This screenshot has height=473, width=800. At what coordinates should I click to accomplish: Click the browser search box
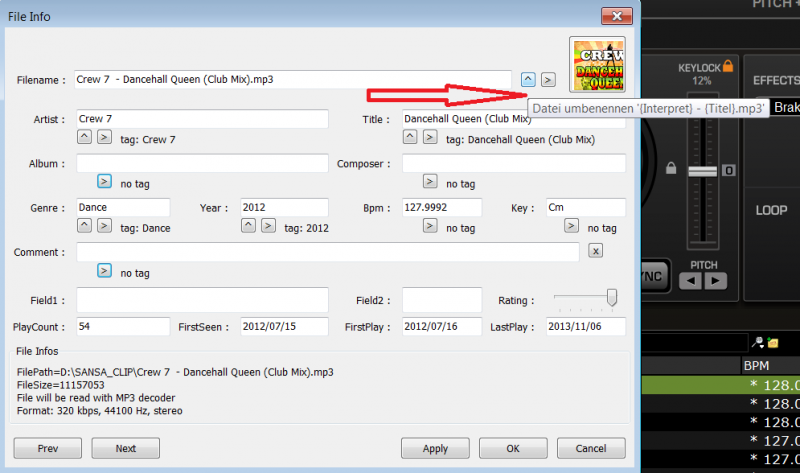coord(695,343)
